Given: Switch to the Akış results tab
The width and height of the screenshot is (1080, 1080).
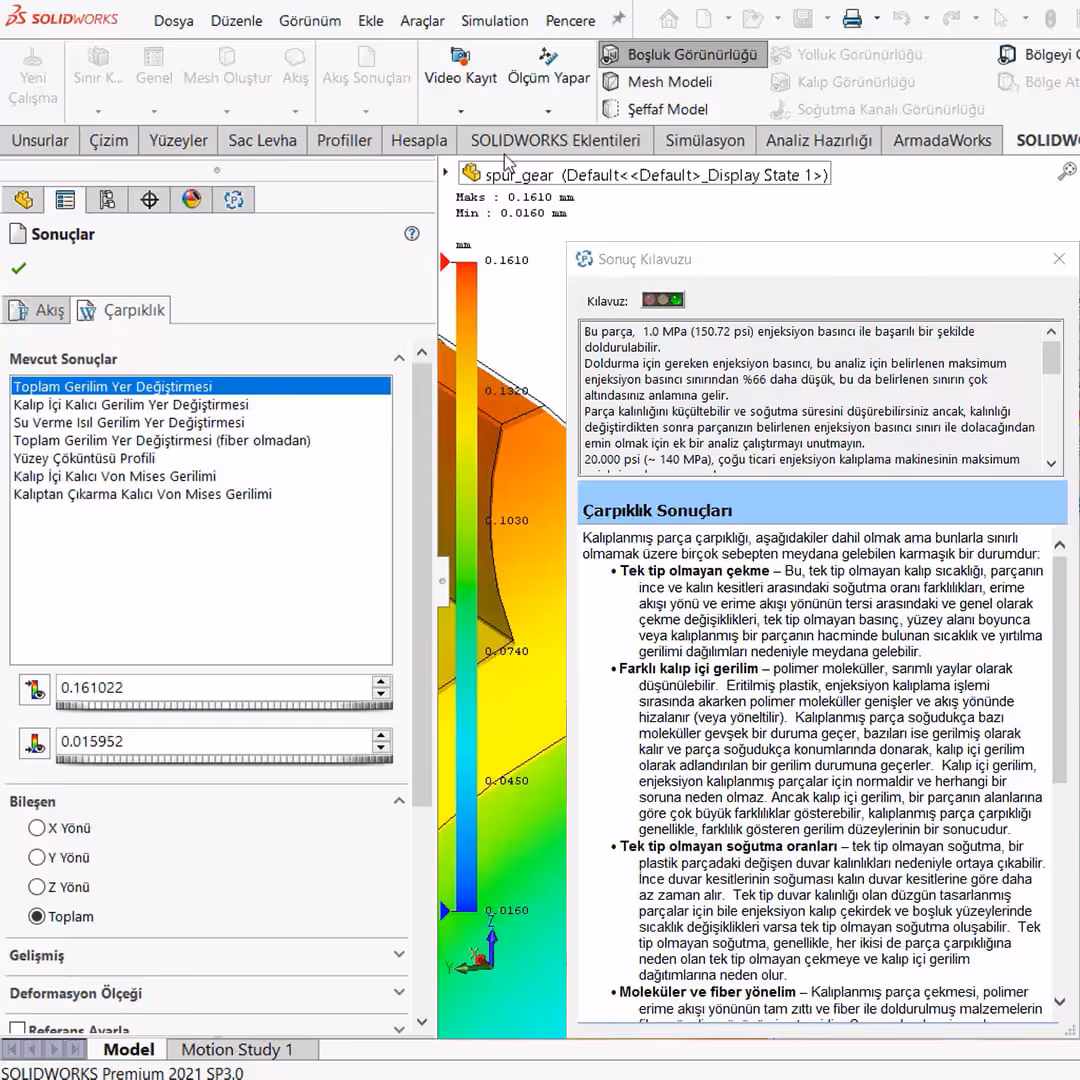Looking at the screenshot, I should tap(38, 311).
